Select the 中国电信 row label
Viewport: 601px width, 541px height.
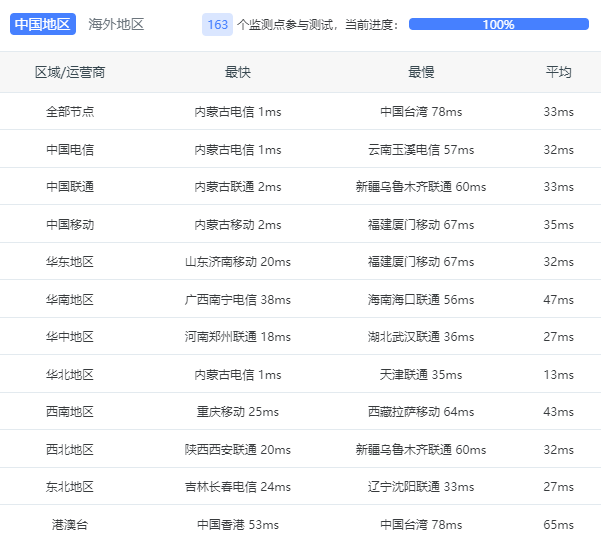point(70,150)
